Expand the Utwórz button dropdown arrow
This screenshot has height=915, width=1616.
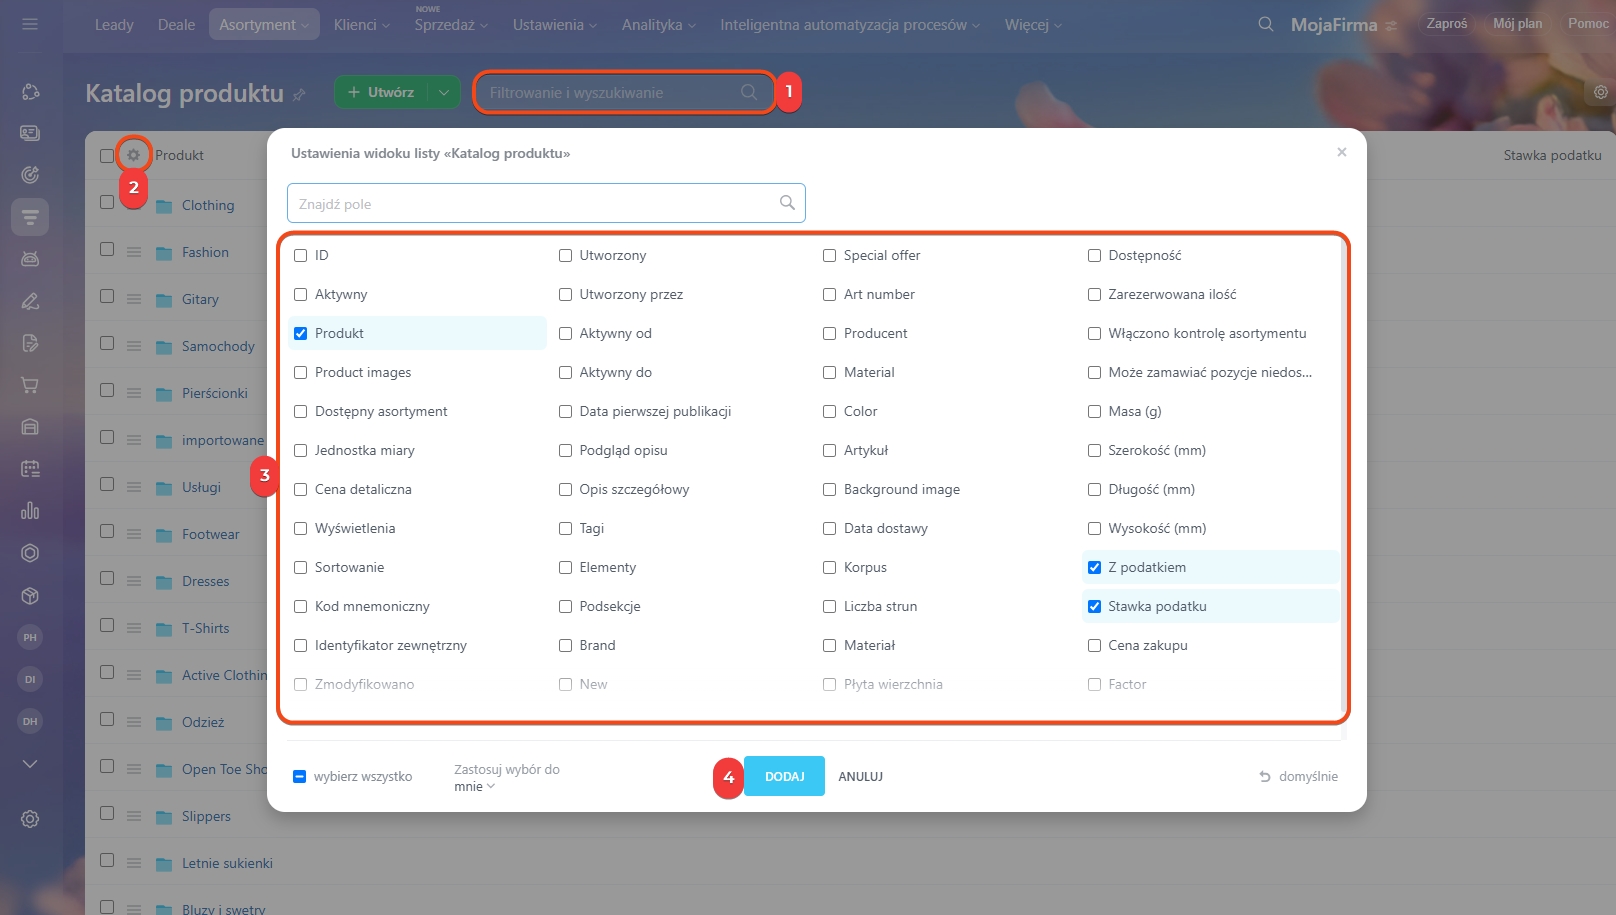tap(443, 92)
